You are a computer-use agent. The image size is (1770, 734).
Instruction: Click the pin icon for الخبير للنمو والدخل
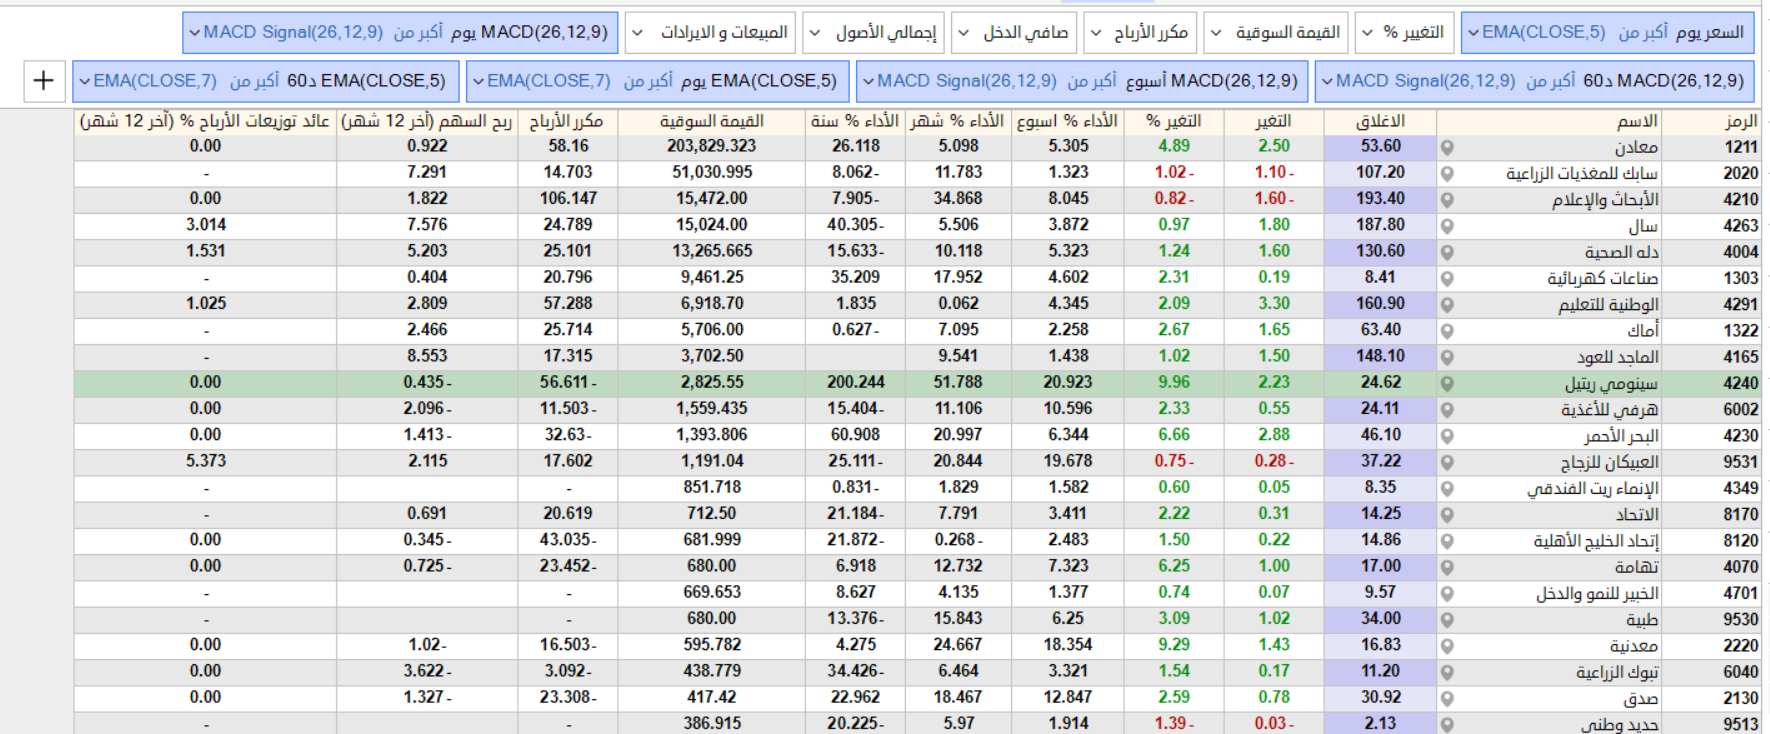[1447, 593]
